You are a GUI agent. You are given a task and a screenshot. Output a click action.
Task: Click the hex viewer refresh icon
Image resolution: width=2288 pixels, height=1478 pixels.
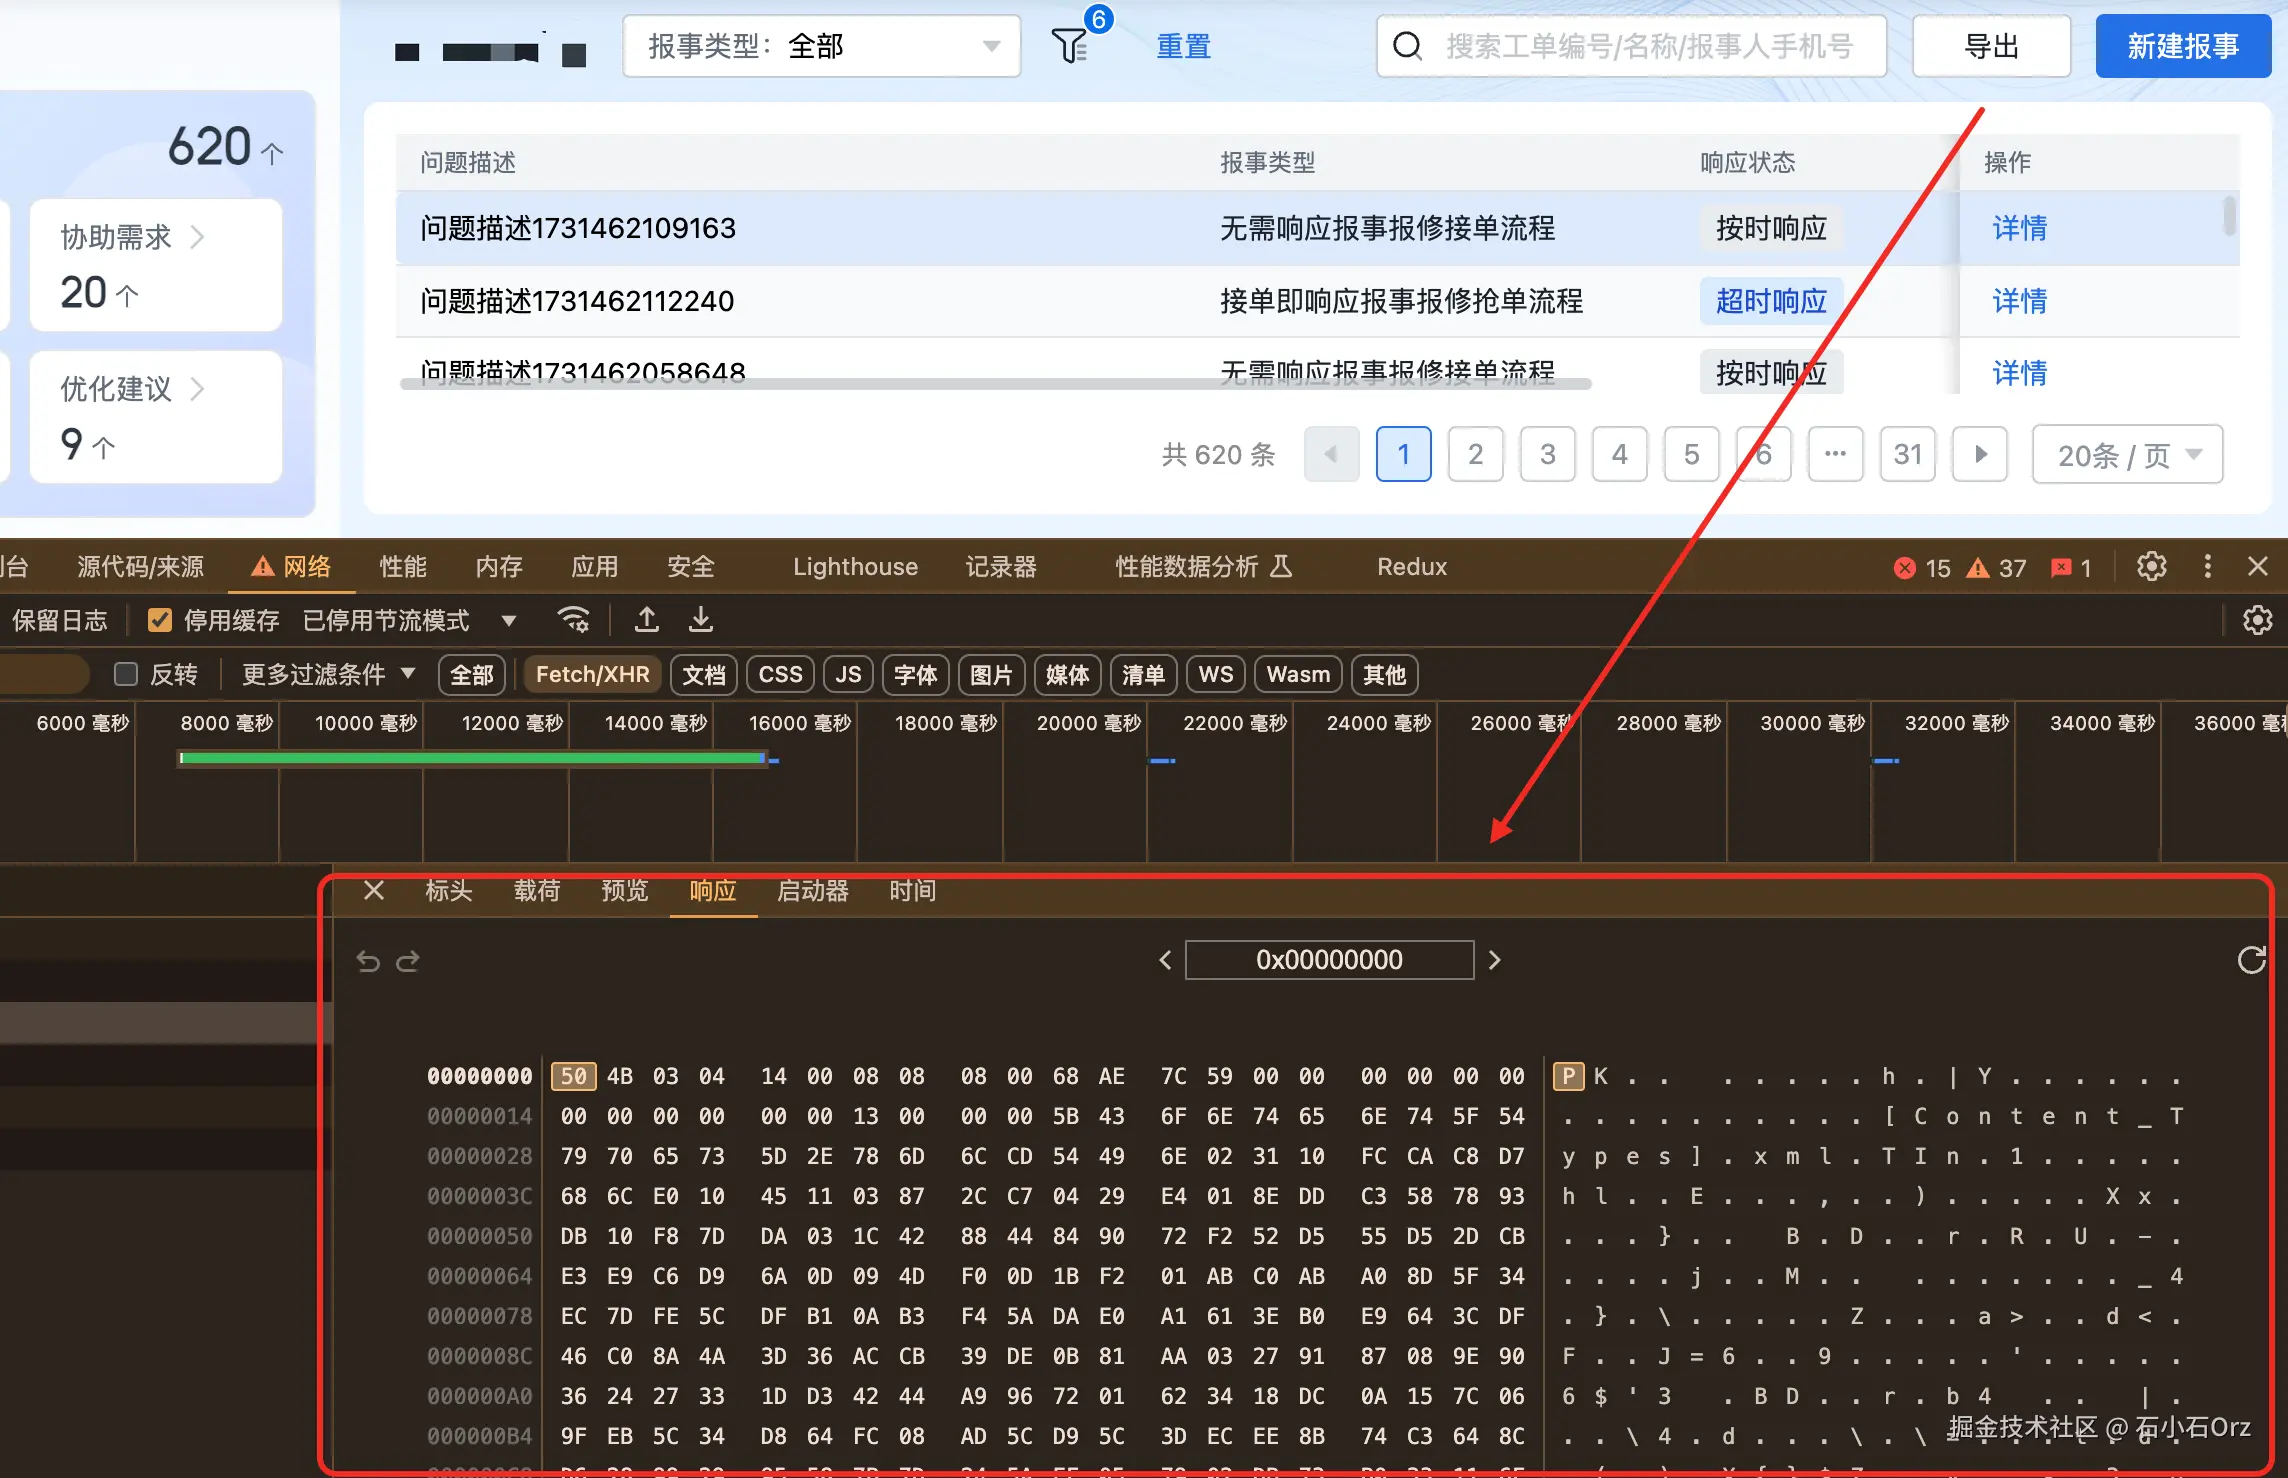pyautogui.click(x=2251, y=960)
